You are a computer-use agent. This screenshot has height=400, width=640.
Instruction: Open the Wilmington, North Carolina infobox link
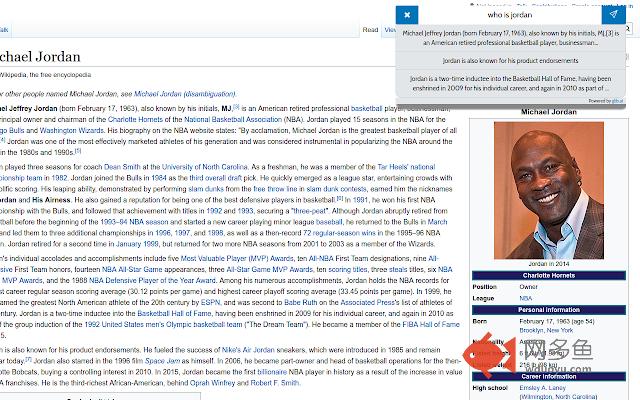pyautogui.click(x=558, y=396)
